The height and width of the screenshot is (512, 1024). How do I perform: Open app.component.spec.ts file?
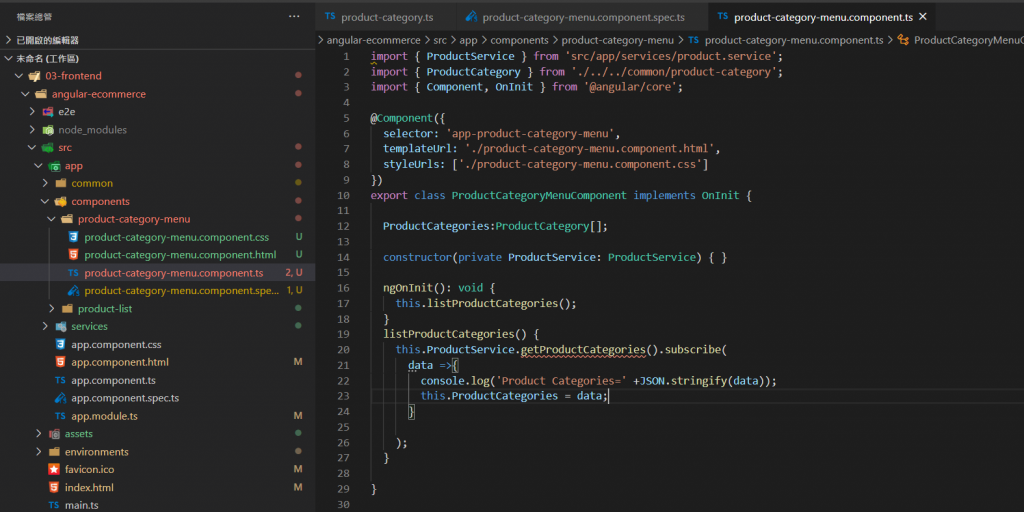click(125, 398)
